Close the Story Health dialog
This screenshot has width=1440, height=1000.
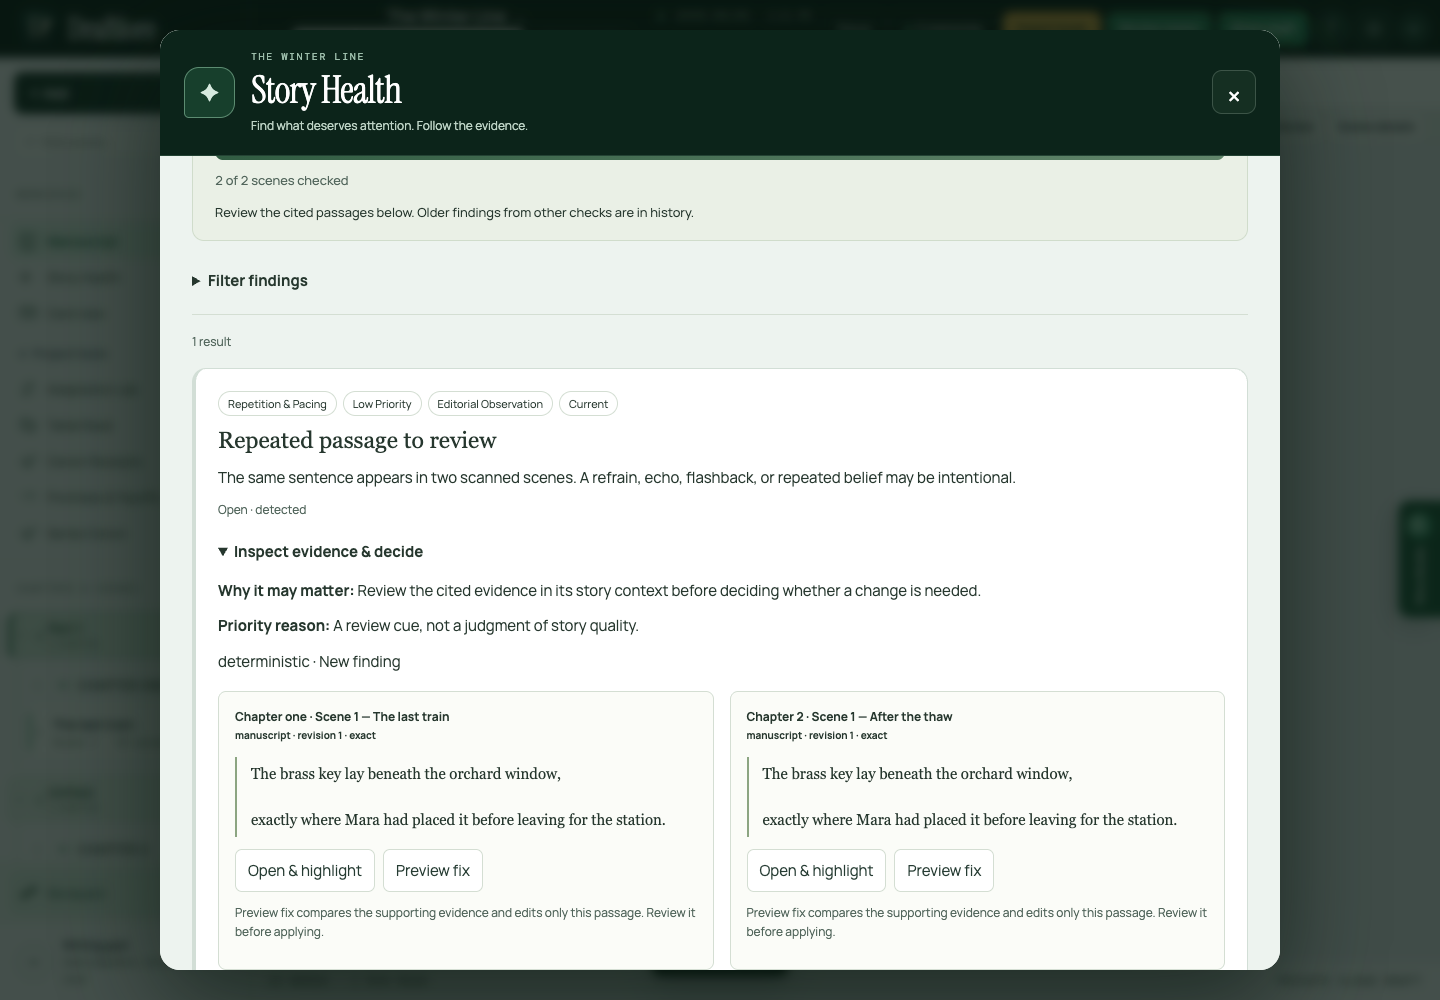(1233, 93)
